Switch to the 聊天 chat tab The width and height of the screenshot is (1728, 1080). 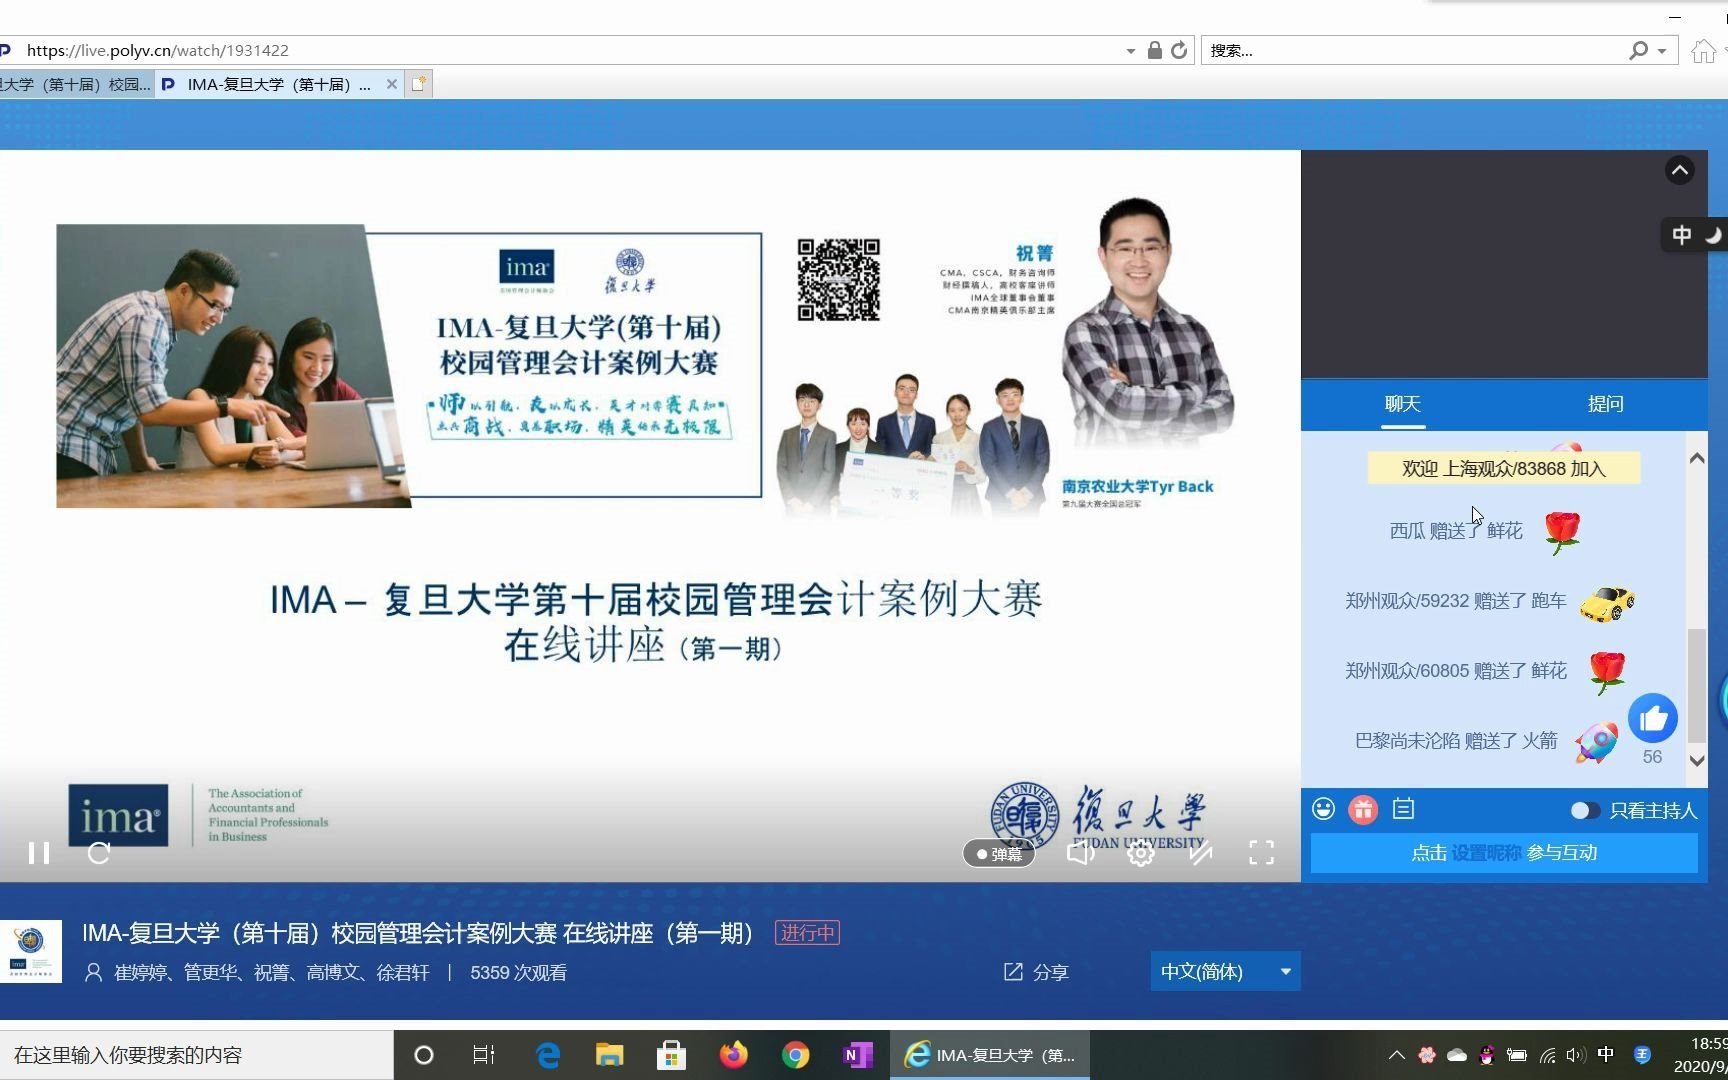[1402, 404]
